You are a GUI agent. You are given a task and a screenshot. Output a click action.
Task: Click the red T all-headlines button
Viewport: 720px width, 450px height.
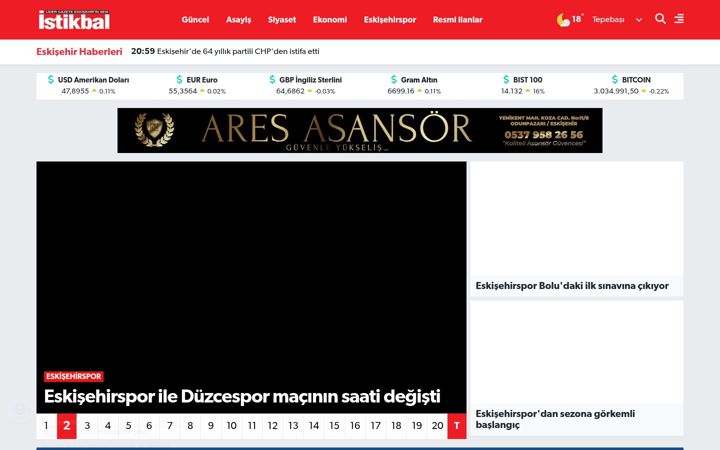tap(457, 426)
